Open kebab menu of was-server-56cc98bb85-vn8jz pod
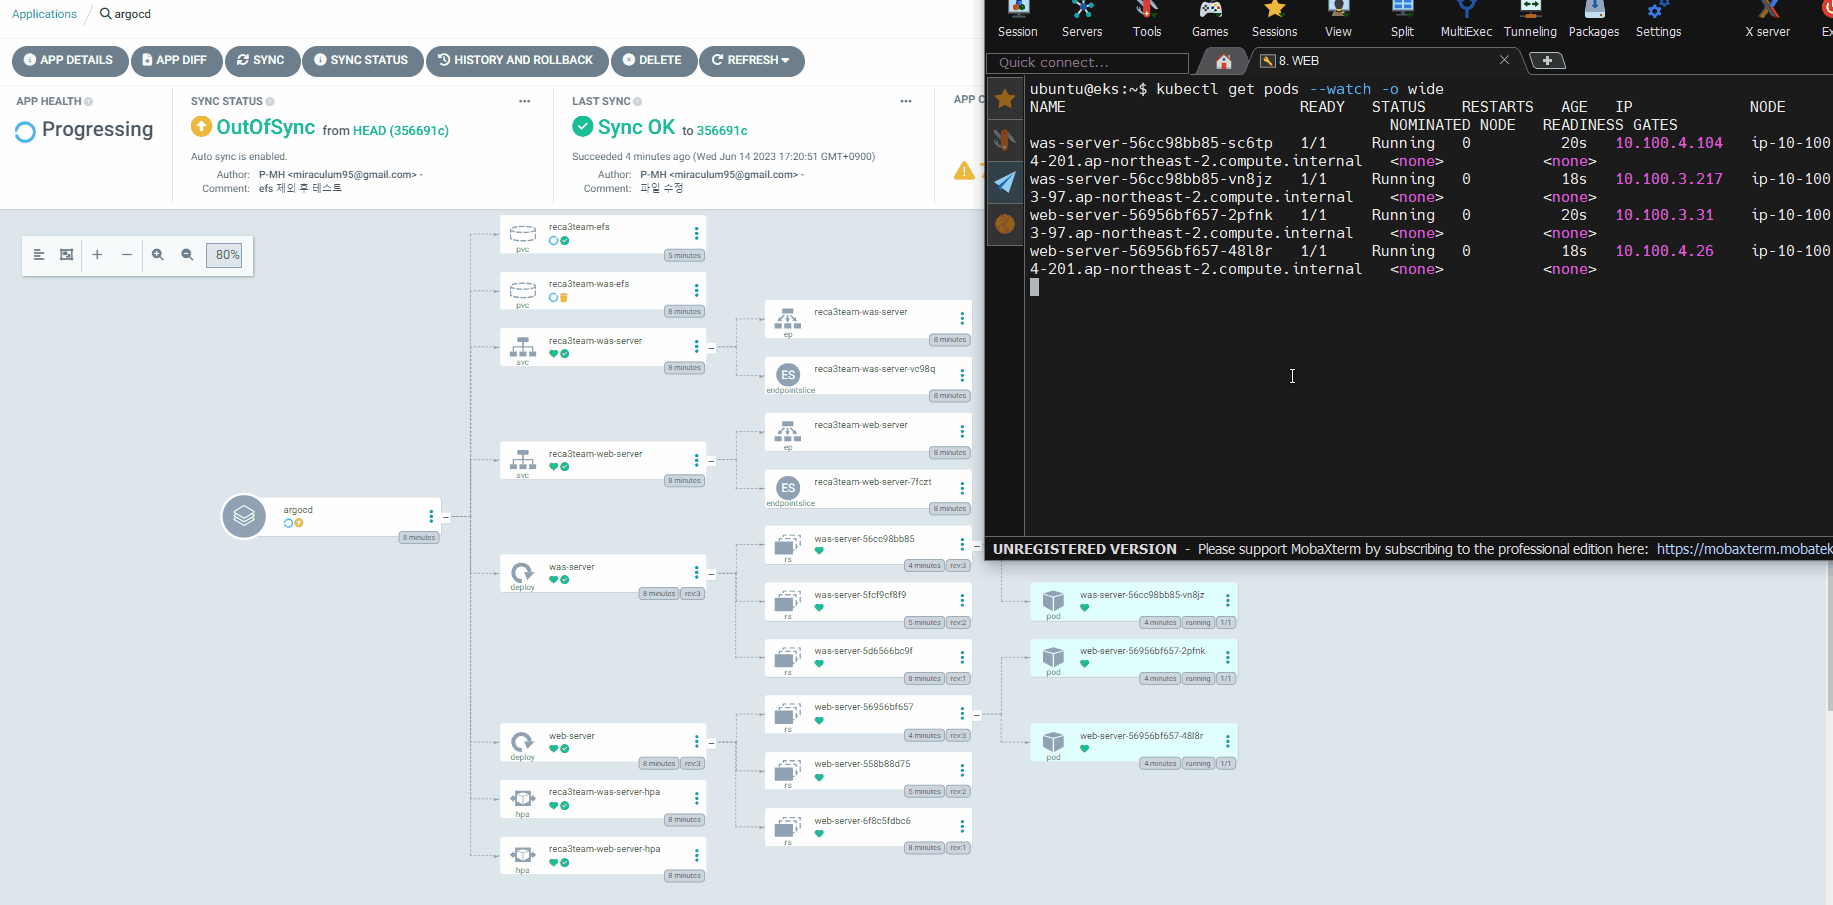The height and width of the screenshot is (905, 1833). click(x=1228, y=601)
